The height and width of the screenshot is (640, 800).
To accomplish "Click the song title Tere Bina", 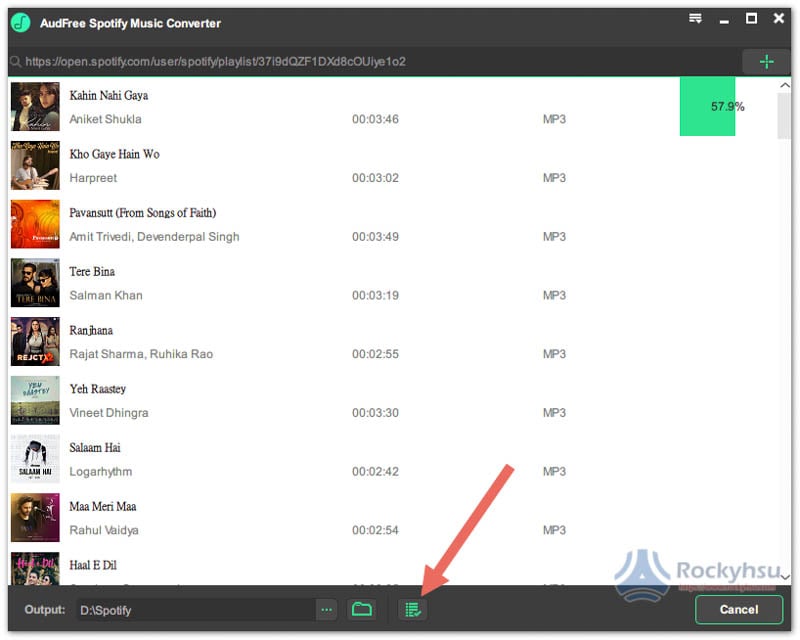I will [92, 272].
